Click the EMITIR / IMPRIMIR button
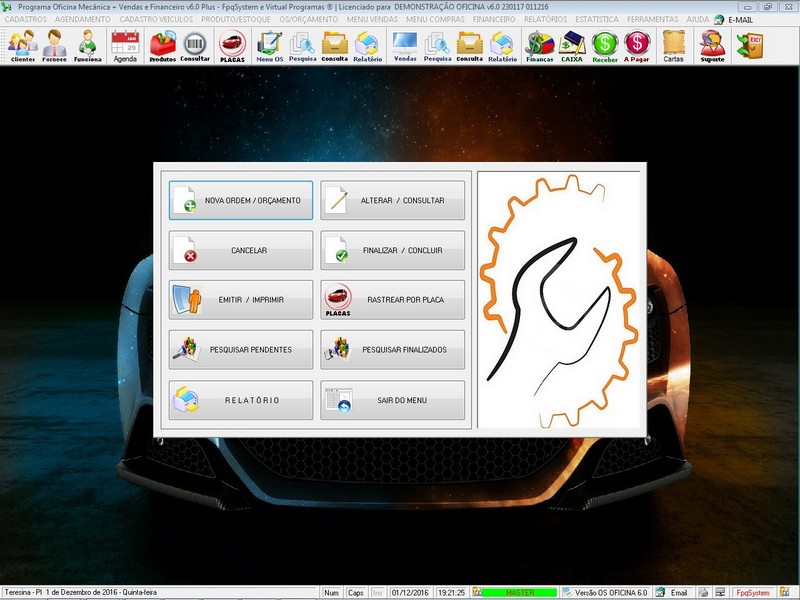 [x=241, y=300]
